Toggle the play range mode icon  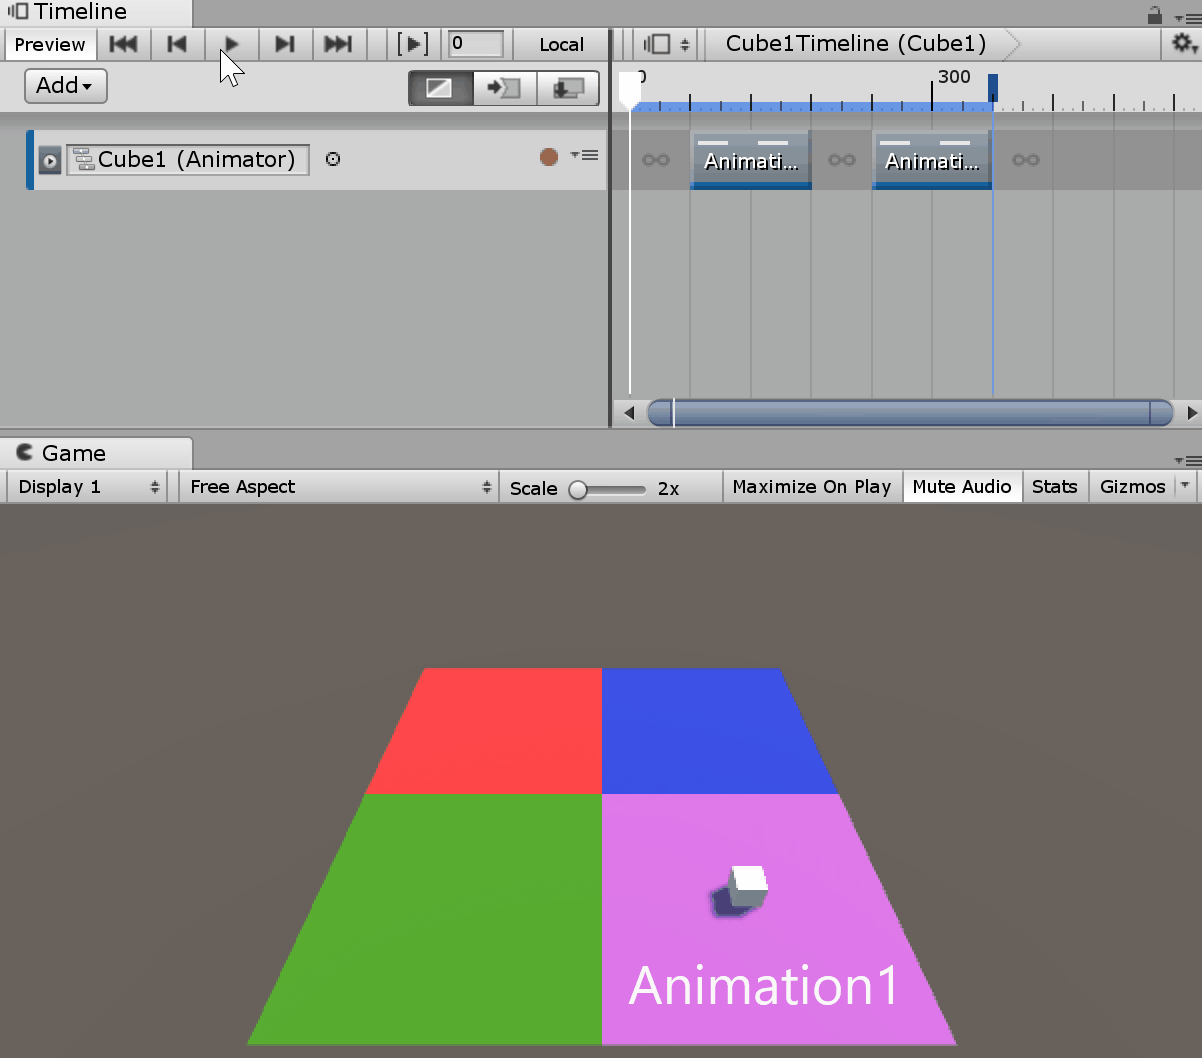412,44
